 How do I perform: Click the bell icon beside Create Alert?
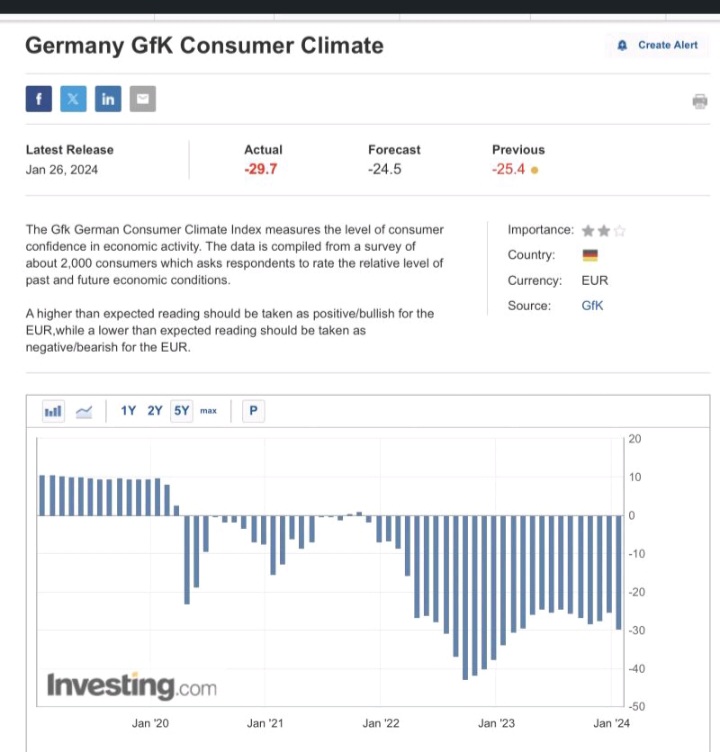coord(622,45)
